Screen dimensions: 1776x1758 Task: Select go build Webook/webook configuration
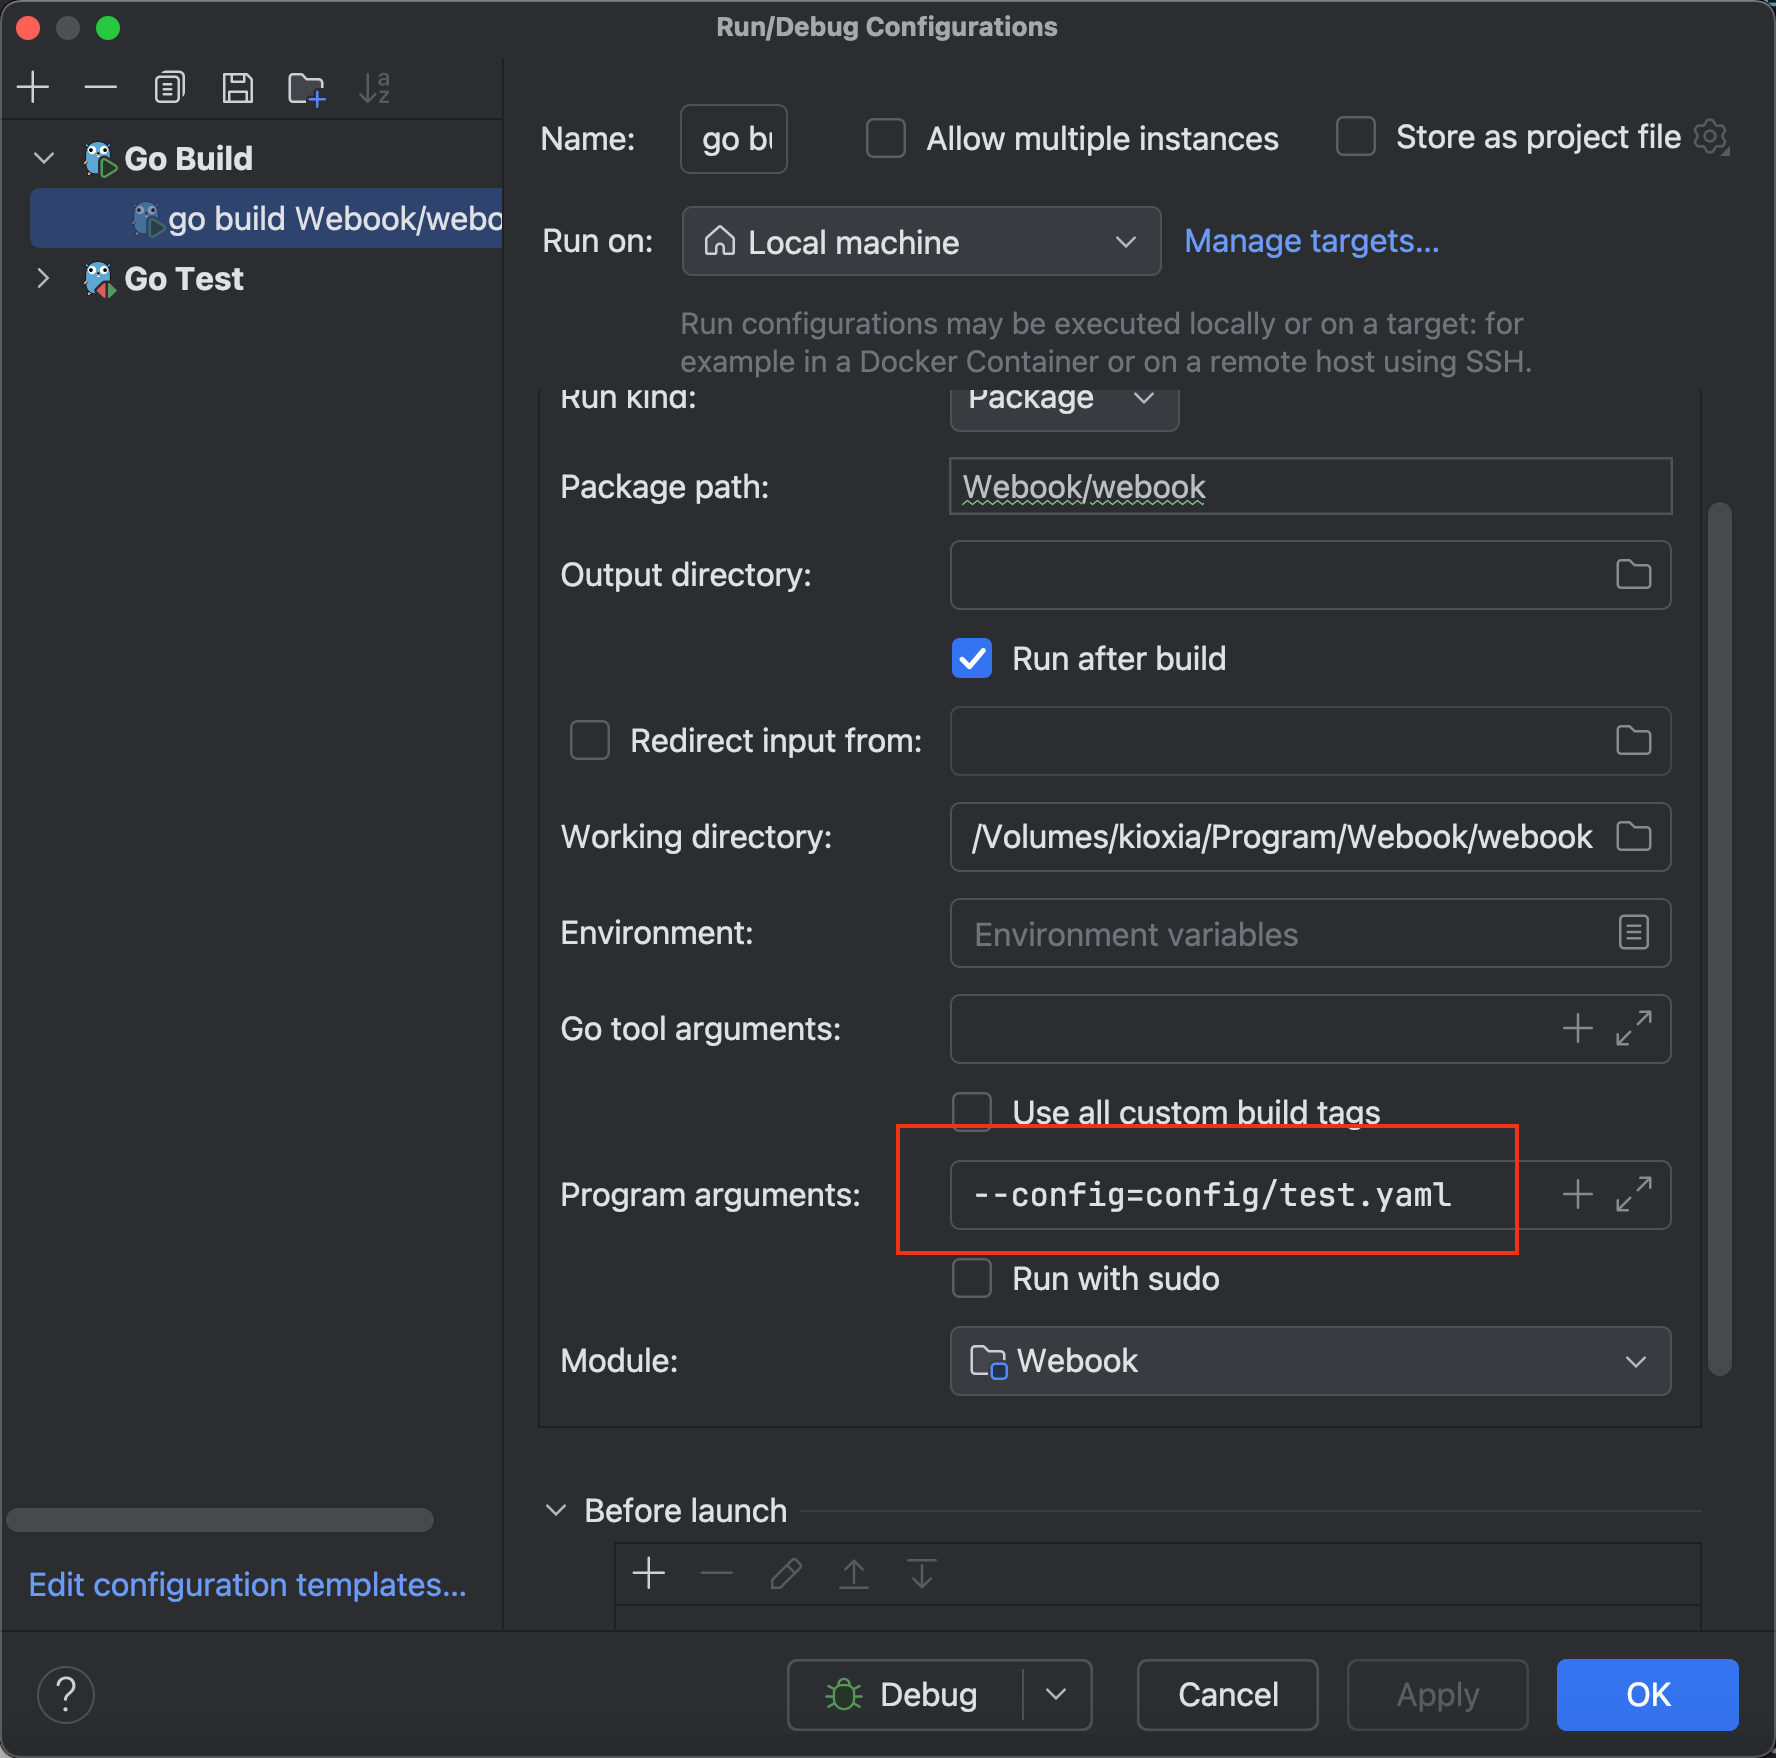(334, 219)
